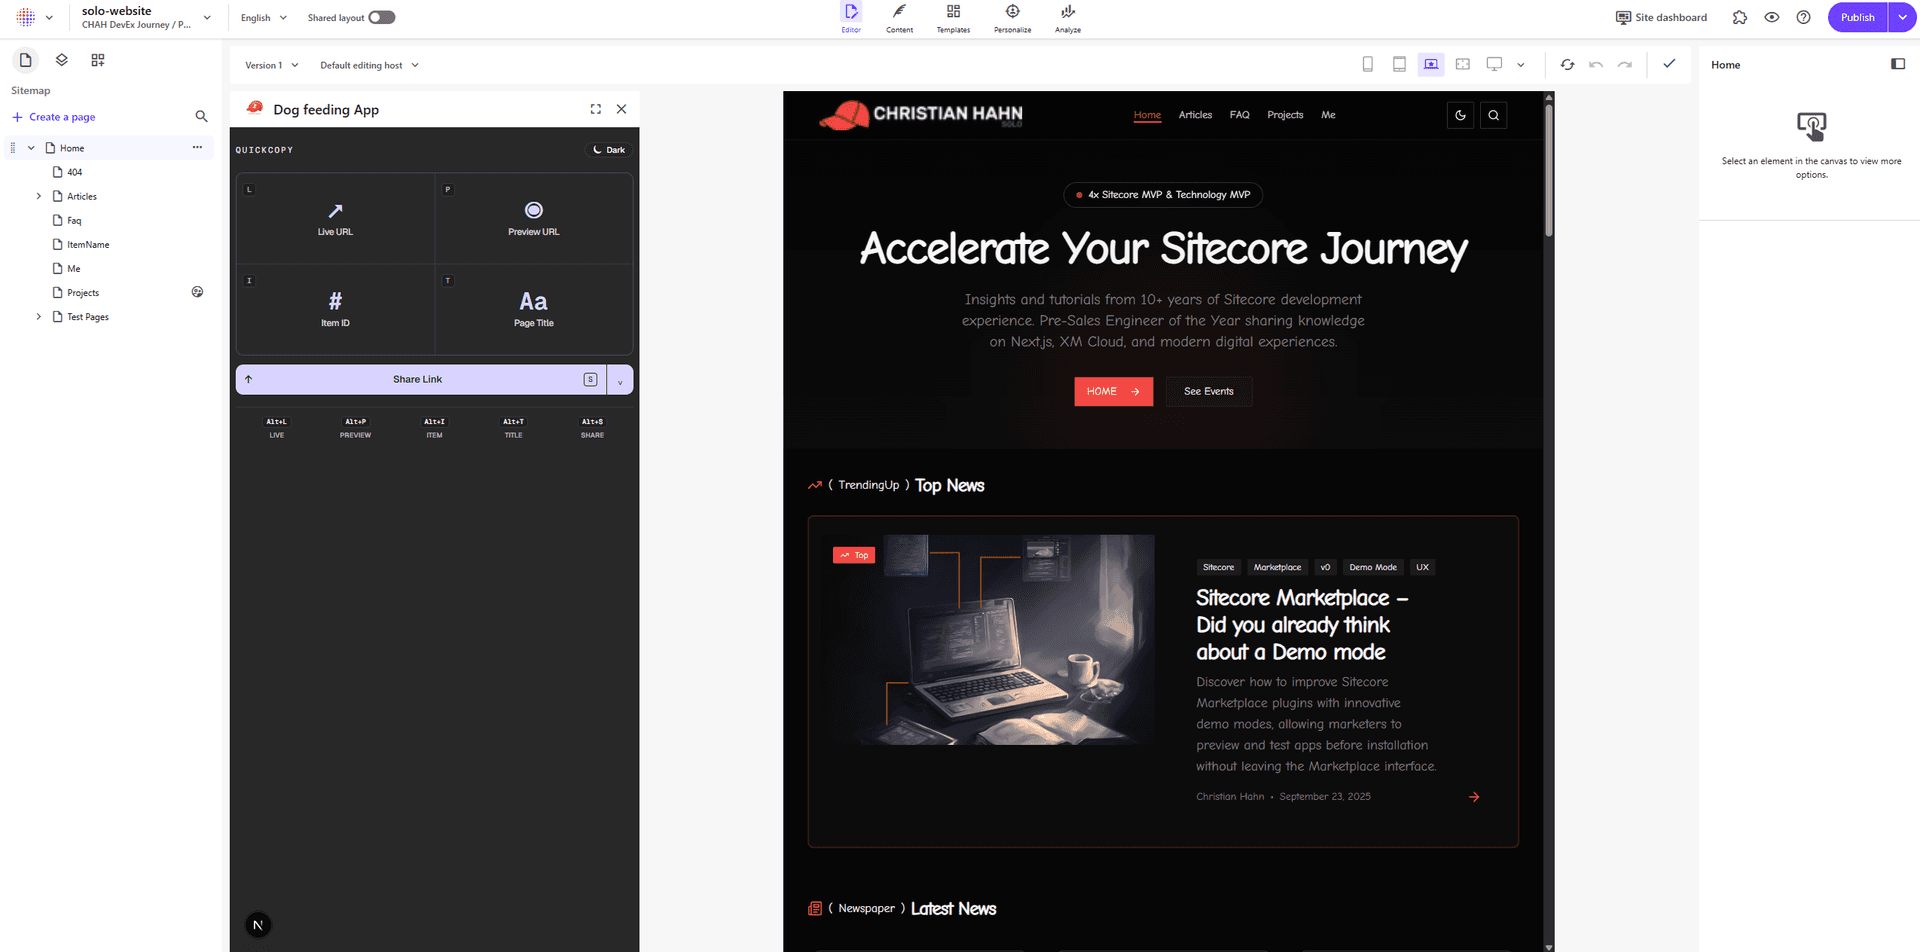Open the app switcher grid icon

pos(26,17)
